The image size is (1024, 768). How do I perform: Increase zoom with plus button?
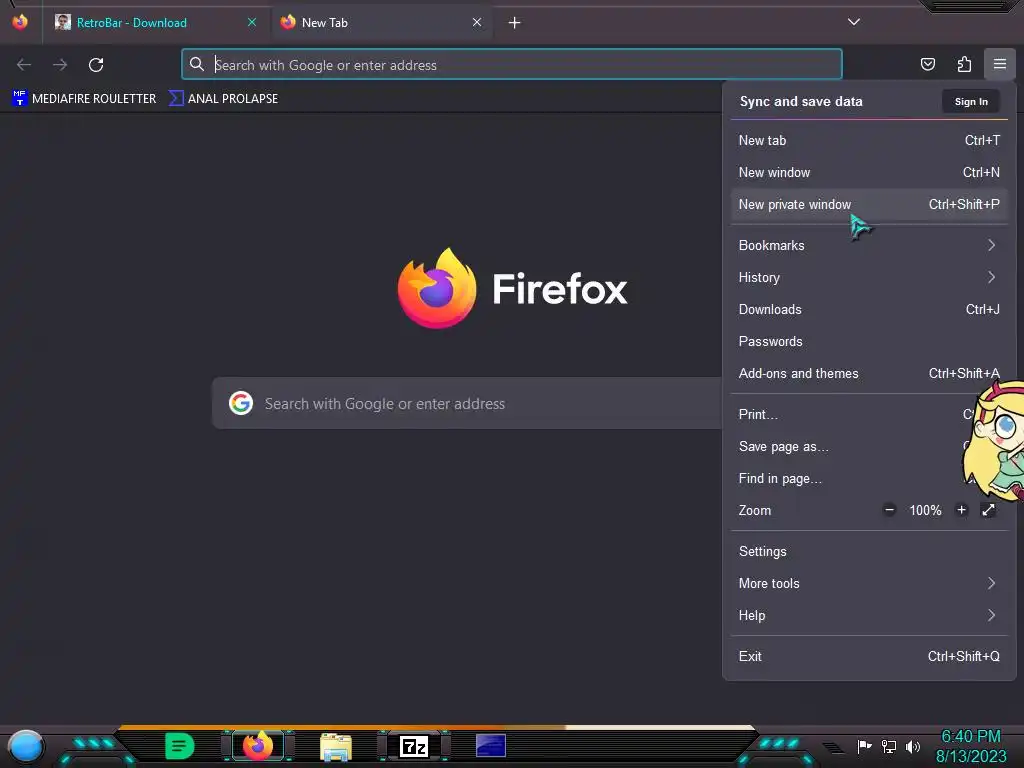[961, 510]
